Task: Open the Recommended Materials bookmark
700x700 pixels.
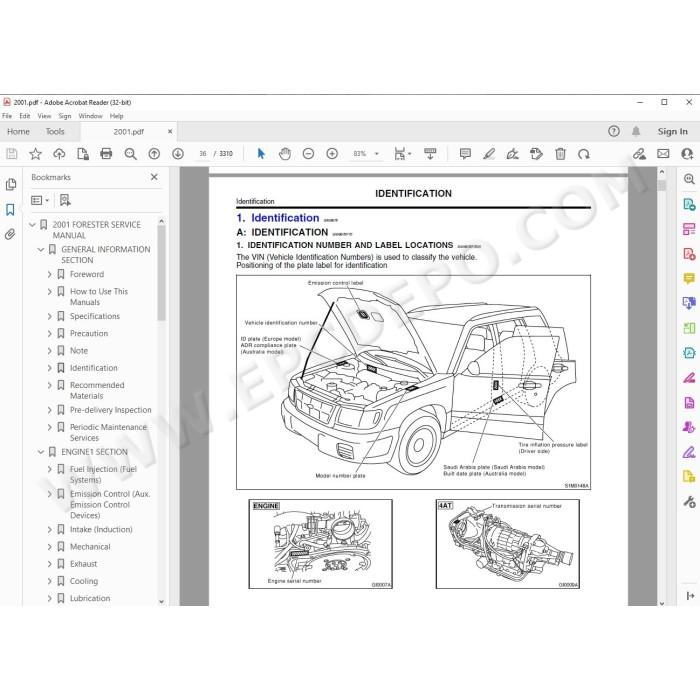Action: (97, 391)
